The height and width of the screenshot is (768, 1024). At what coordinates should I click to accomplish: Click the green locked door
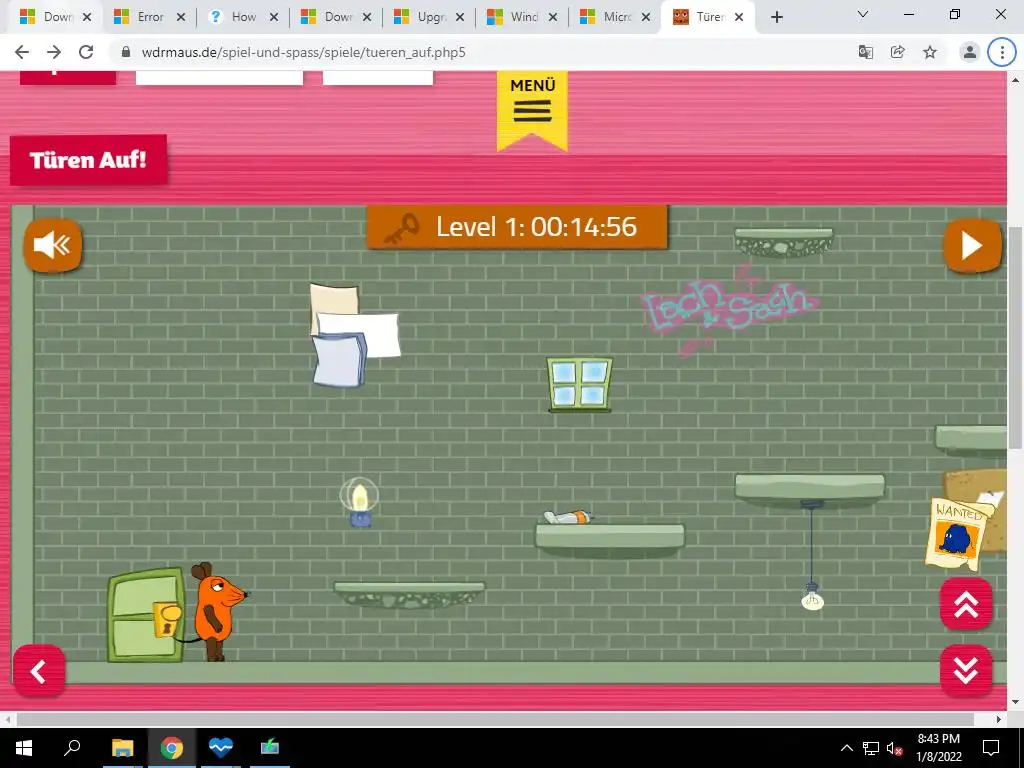(146, 615)
